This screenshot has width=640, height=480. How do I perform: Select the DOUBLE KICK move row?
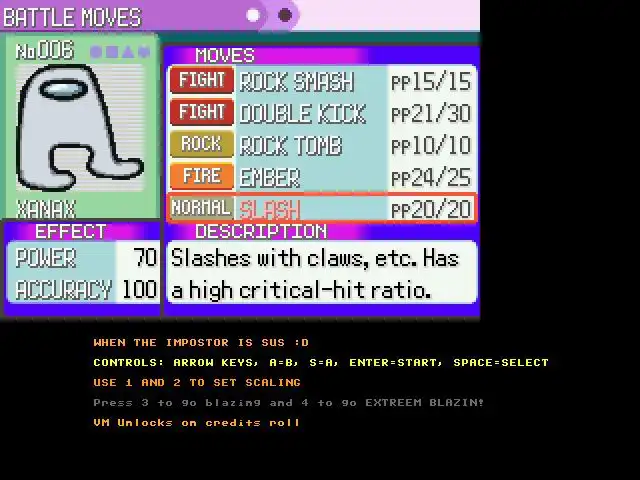coord(322,112)
